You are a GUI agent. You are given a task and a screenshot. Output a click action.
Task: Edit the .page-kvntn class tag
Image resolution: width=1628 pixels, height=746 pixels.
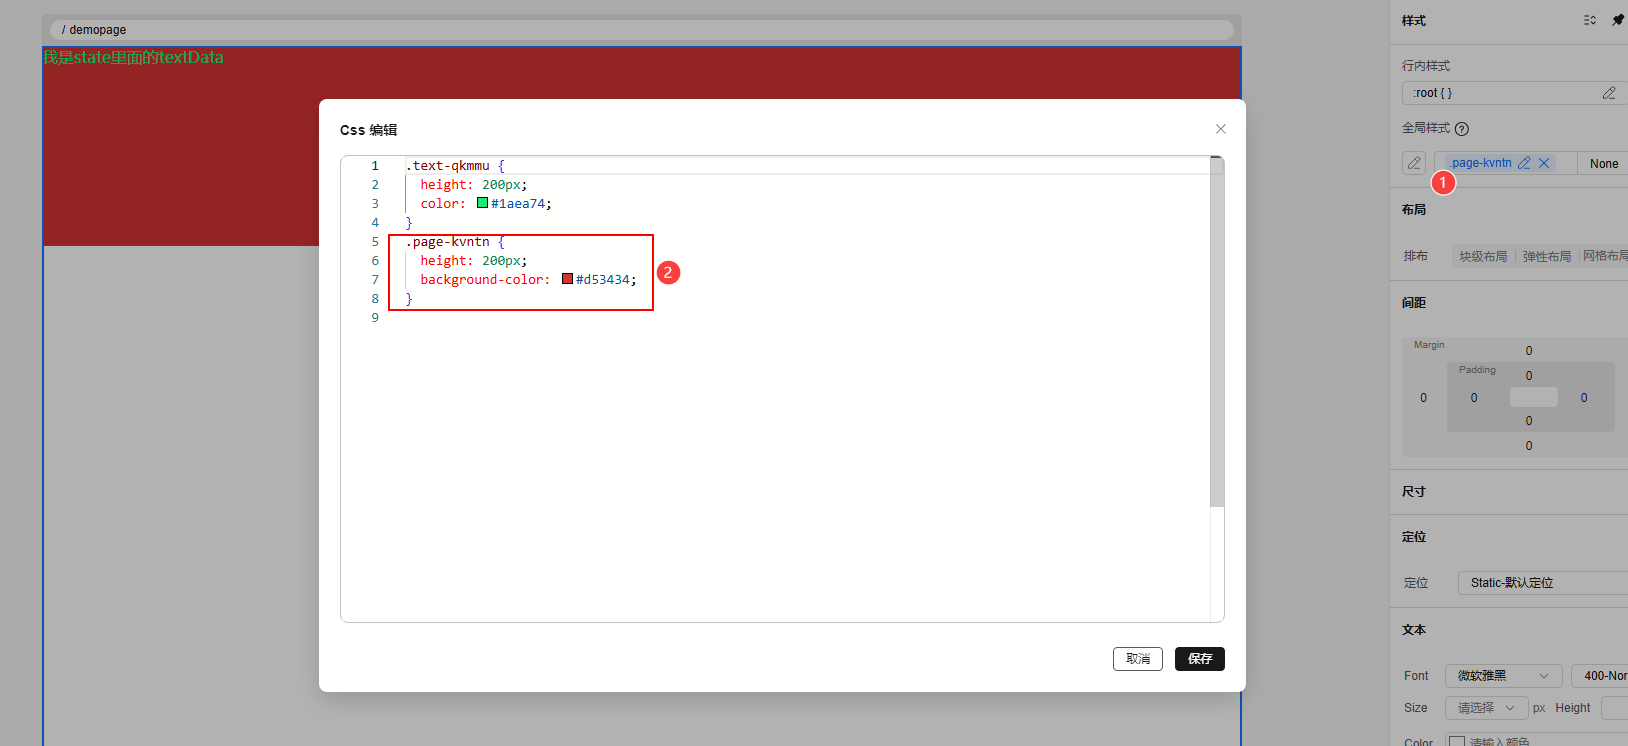(1524, 163)
